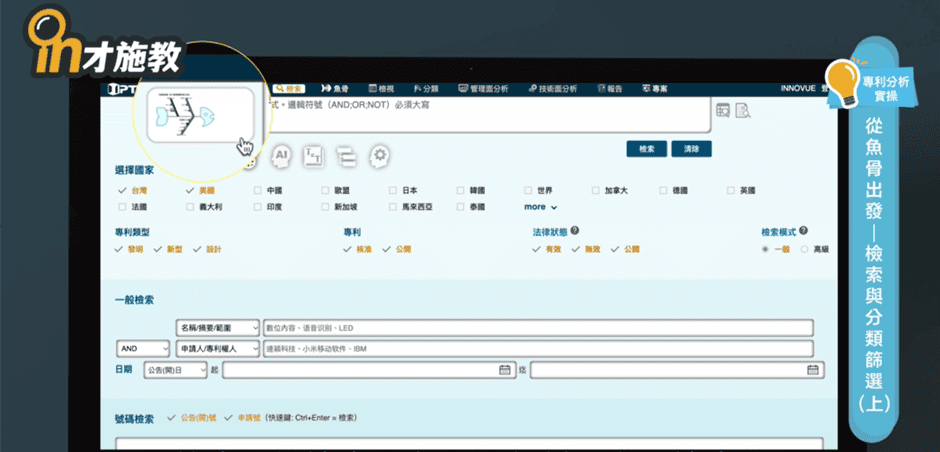This screenshot has width=940, height=452.
Task: Open the 名稱/摘要/範圍 field dropdown
Action: [217, 328]
